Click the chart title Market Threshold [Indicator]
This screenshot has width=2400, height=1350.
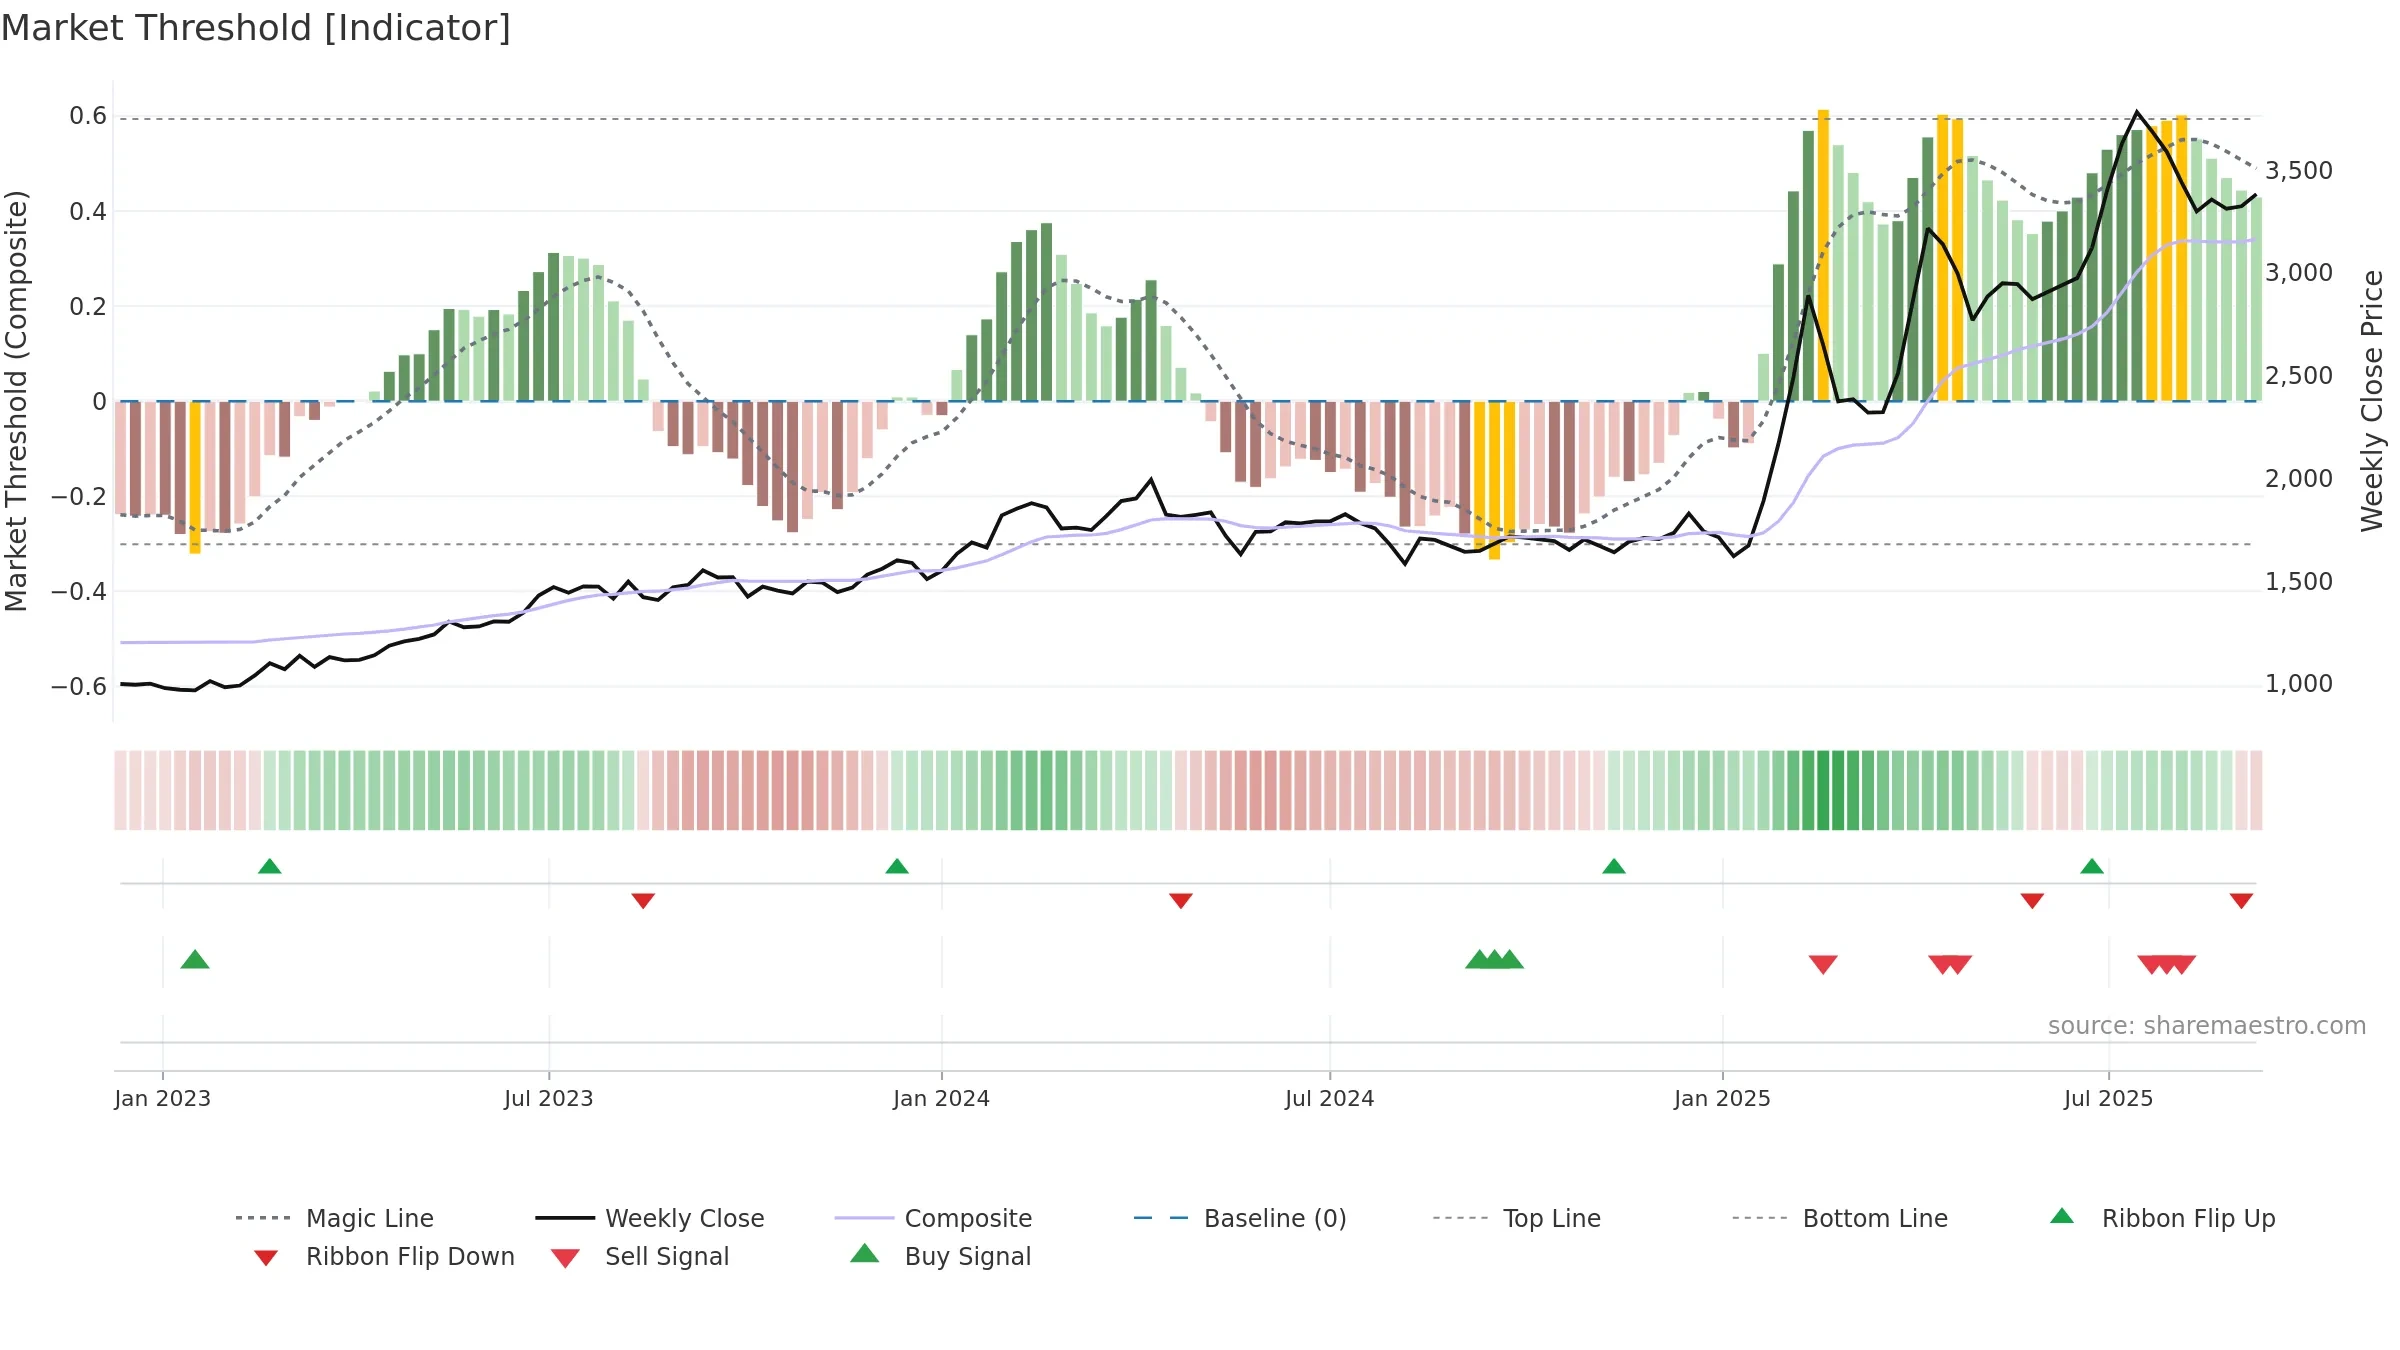click(x=256, y=28)
